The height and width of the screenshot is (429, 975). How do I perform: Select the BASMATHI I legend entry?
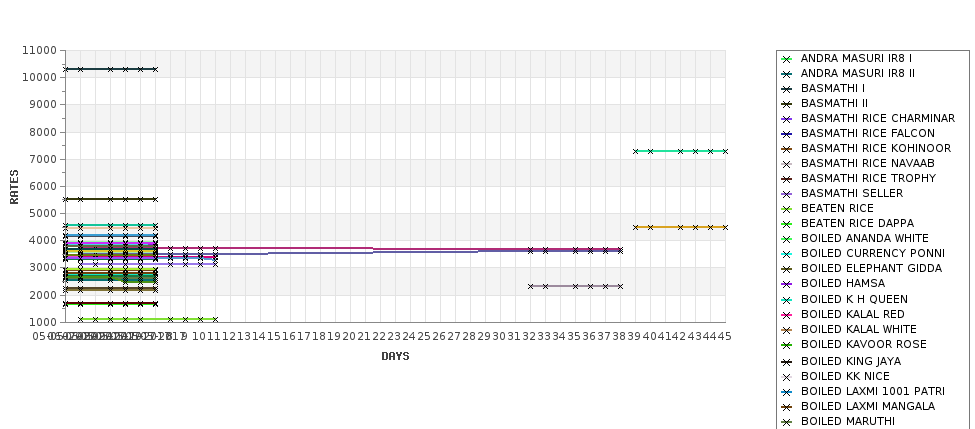(833, 88)
